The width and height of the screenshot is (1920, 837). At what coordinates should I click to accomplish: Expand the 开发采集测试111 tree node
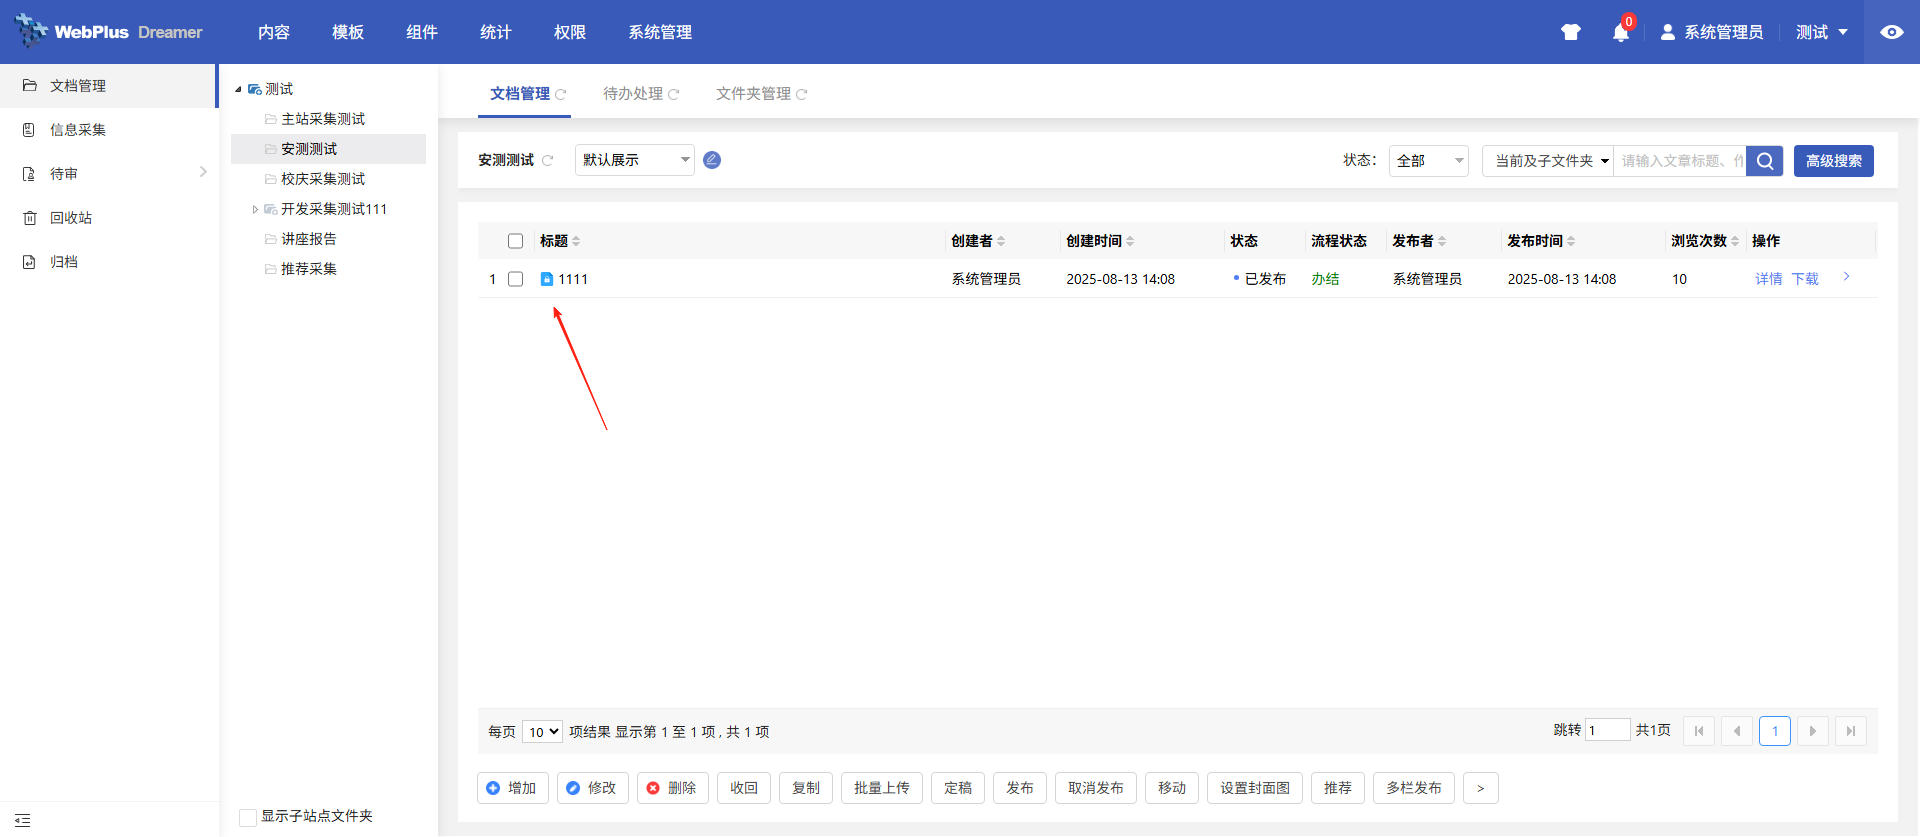tap(255, 209)
